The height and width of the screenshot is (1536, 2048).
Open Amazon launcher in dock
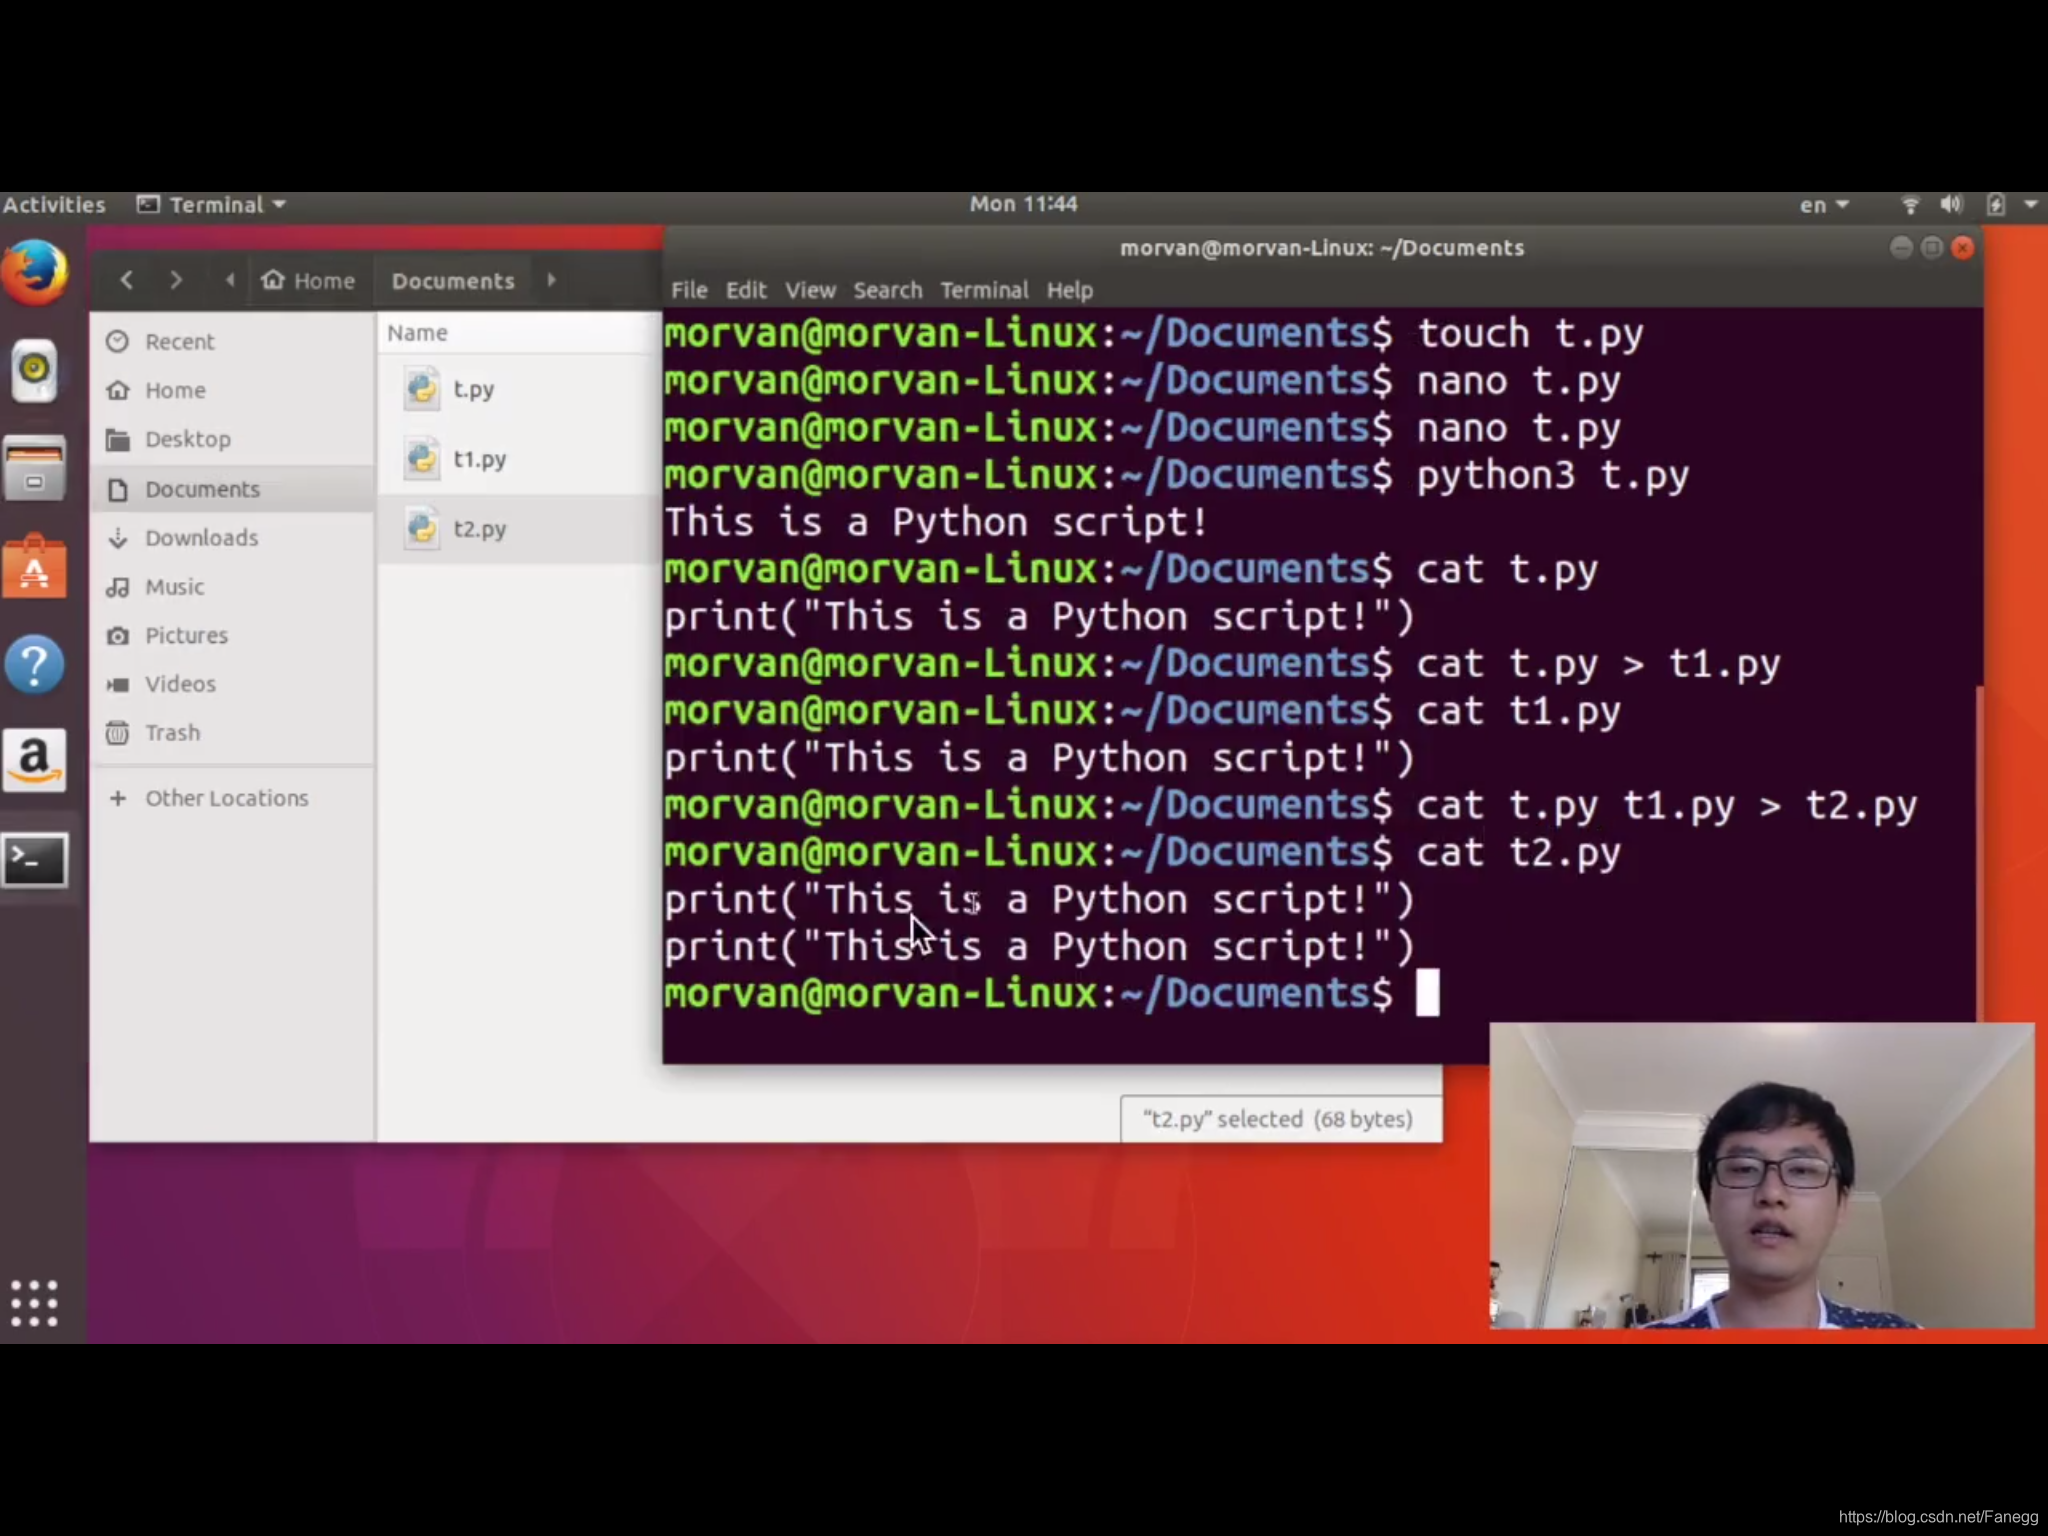pyautogui.click(x=34, y=760)
